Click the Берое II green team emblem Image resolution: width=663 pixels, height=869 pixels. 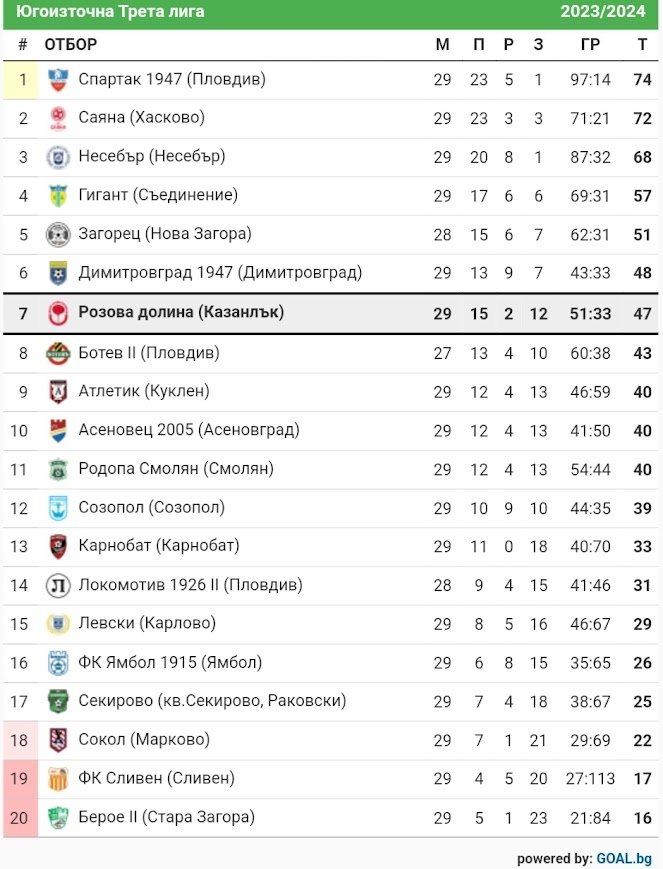click(58, 818)
